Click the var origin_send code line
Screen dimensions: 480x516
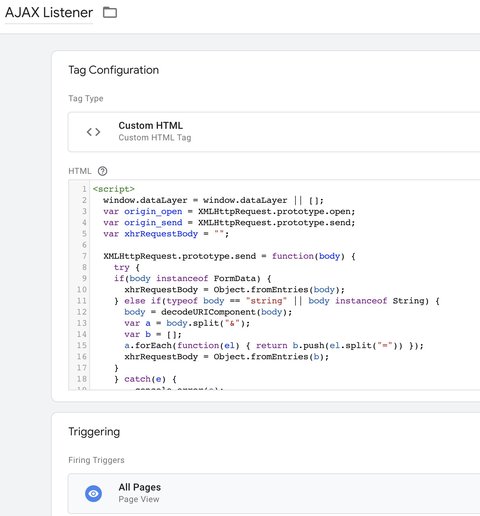pos(229,223)
